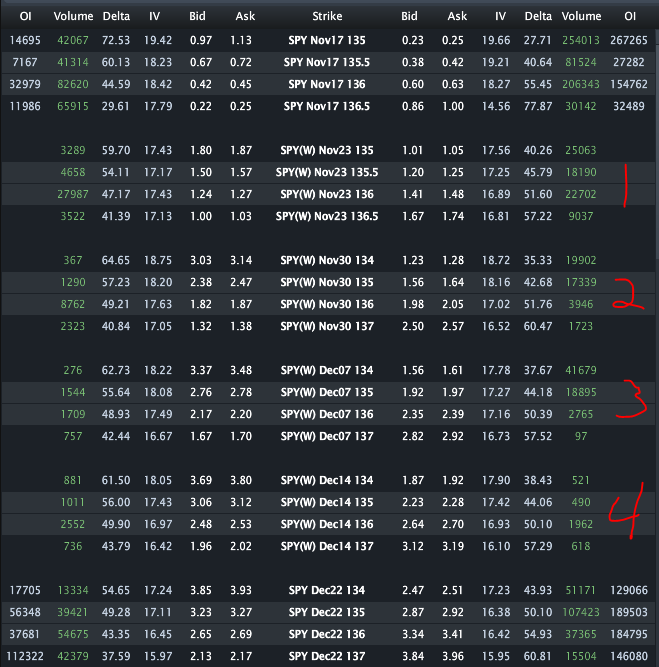Viewport: 659px width, 667px height.
Task: Click the OI value 184795
Action: click(x=629, y=634)
